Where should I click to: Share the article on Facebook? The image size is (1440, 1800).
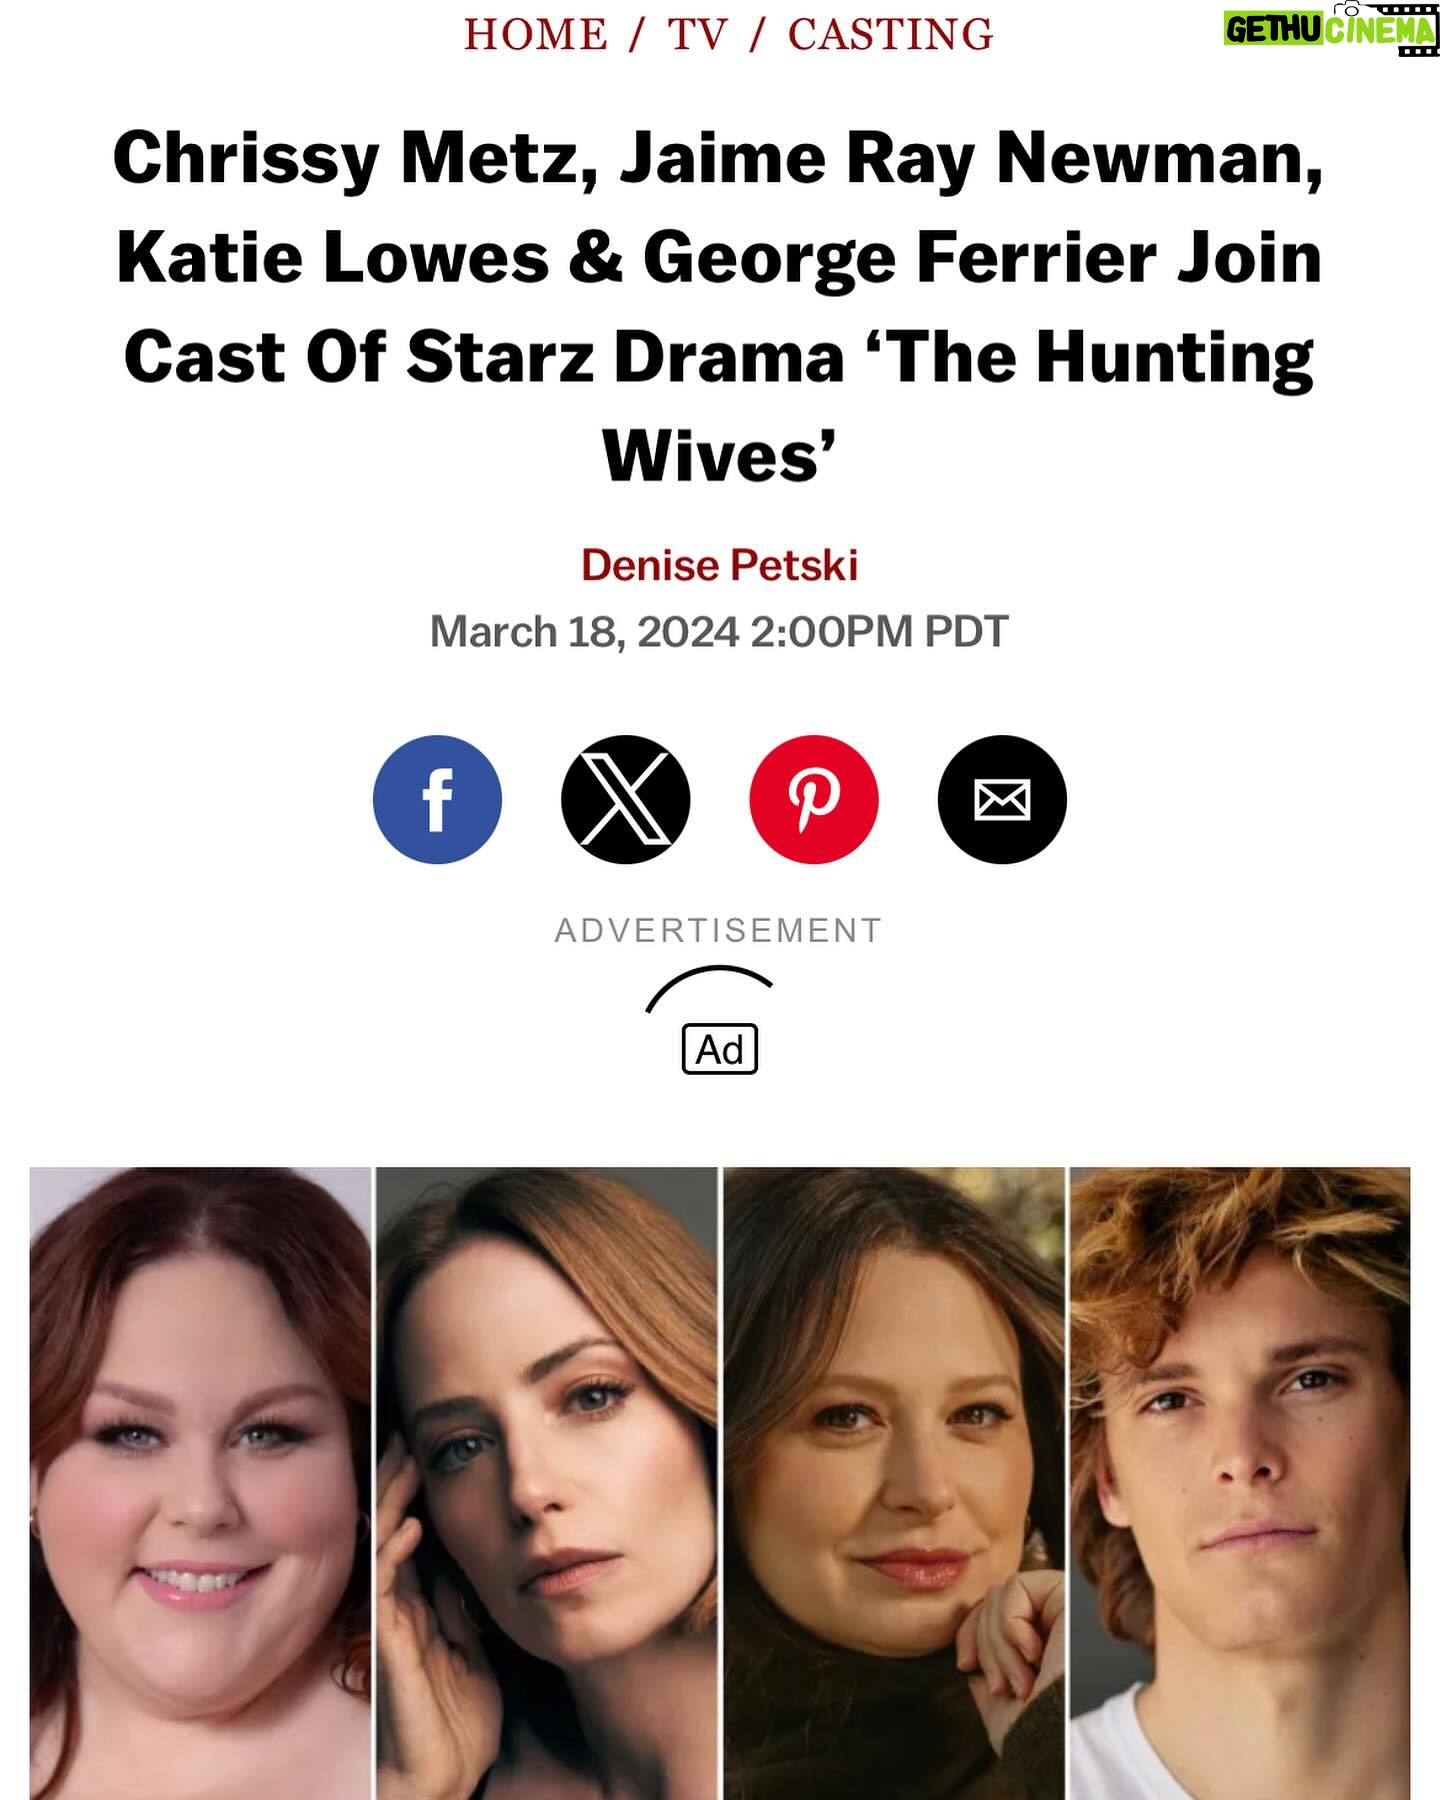[437, 799]
